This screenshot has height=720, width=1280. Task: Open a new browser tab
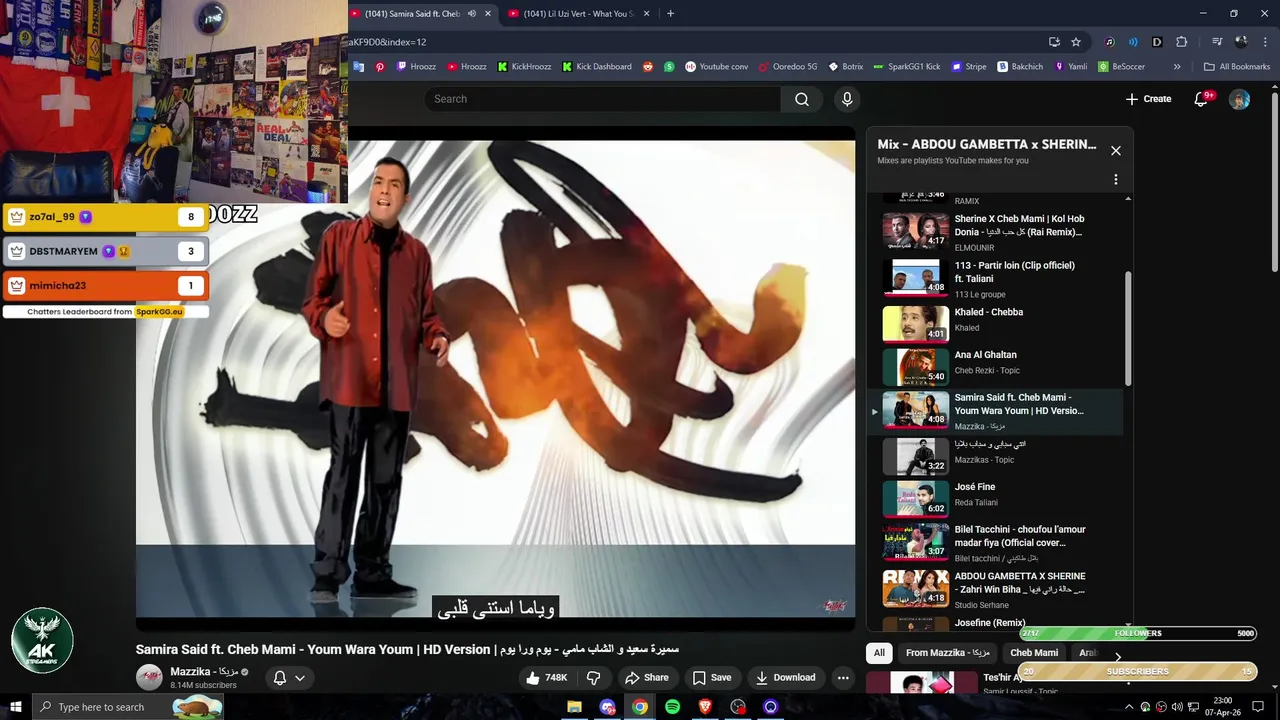[x=670, y=14]
